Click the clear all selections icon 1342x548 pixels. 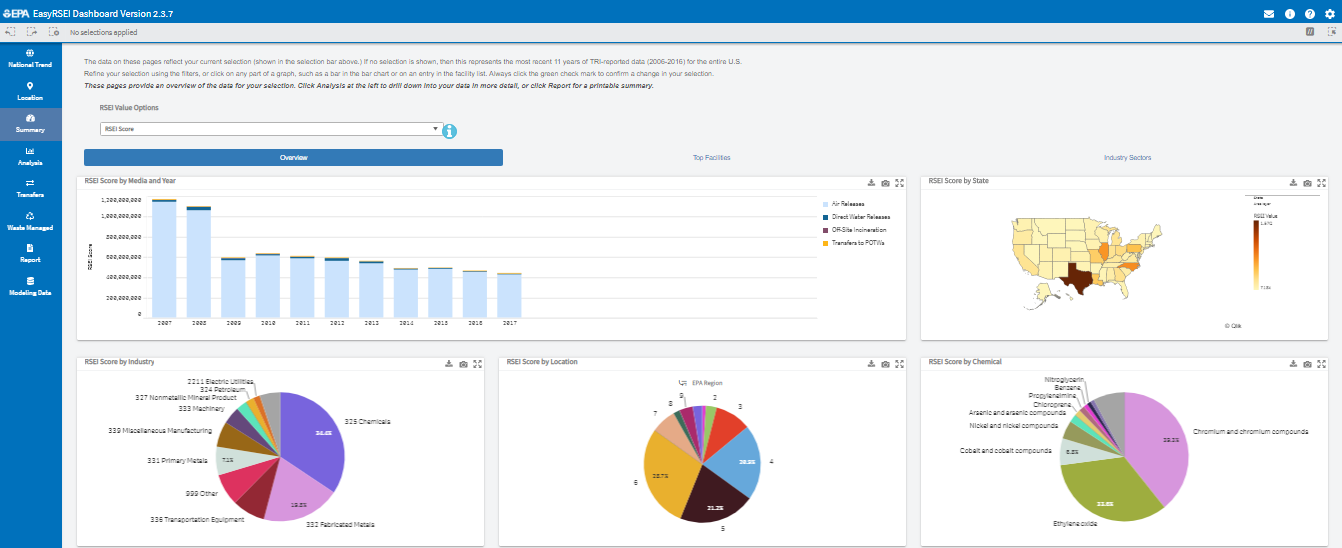coord(54,32)
